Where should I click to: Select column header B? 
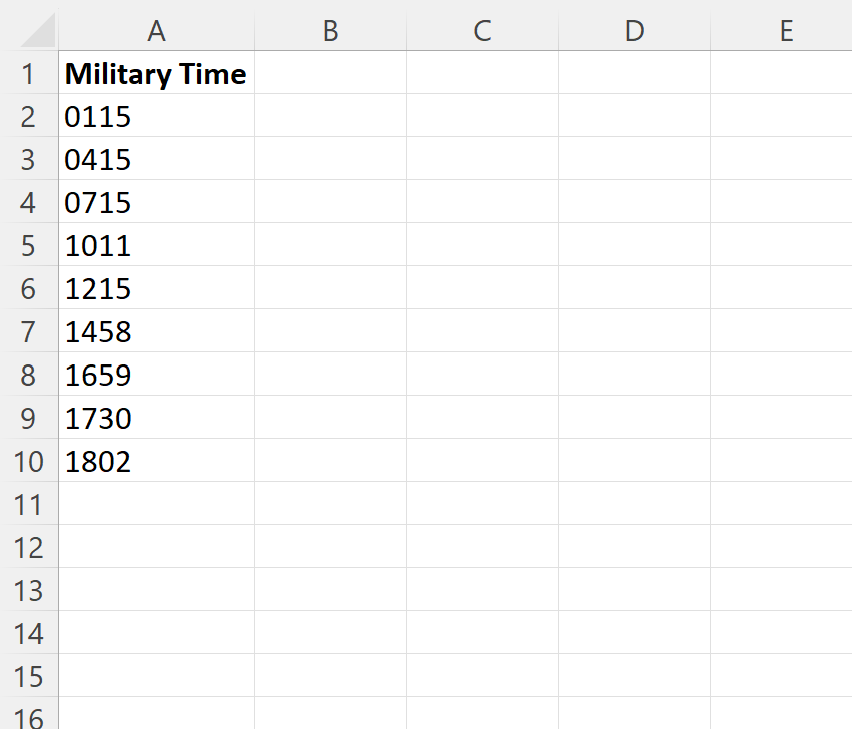[330, 31]
